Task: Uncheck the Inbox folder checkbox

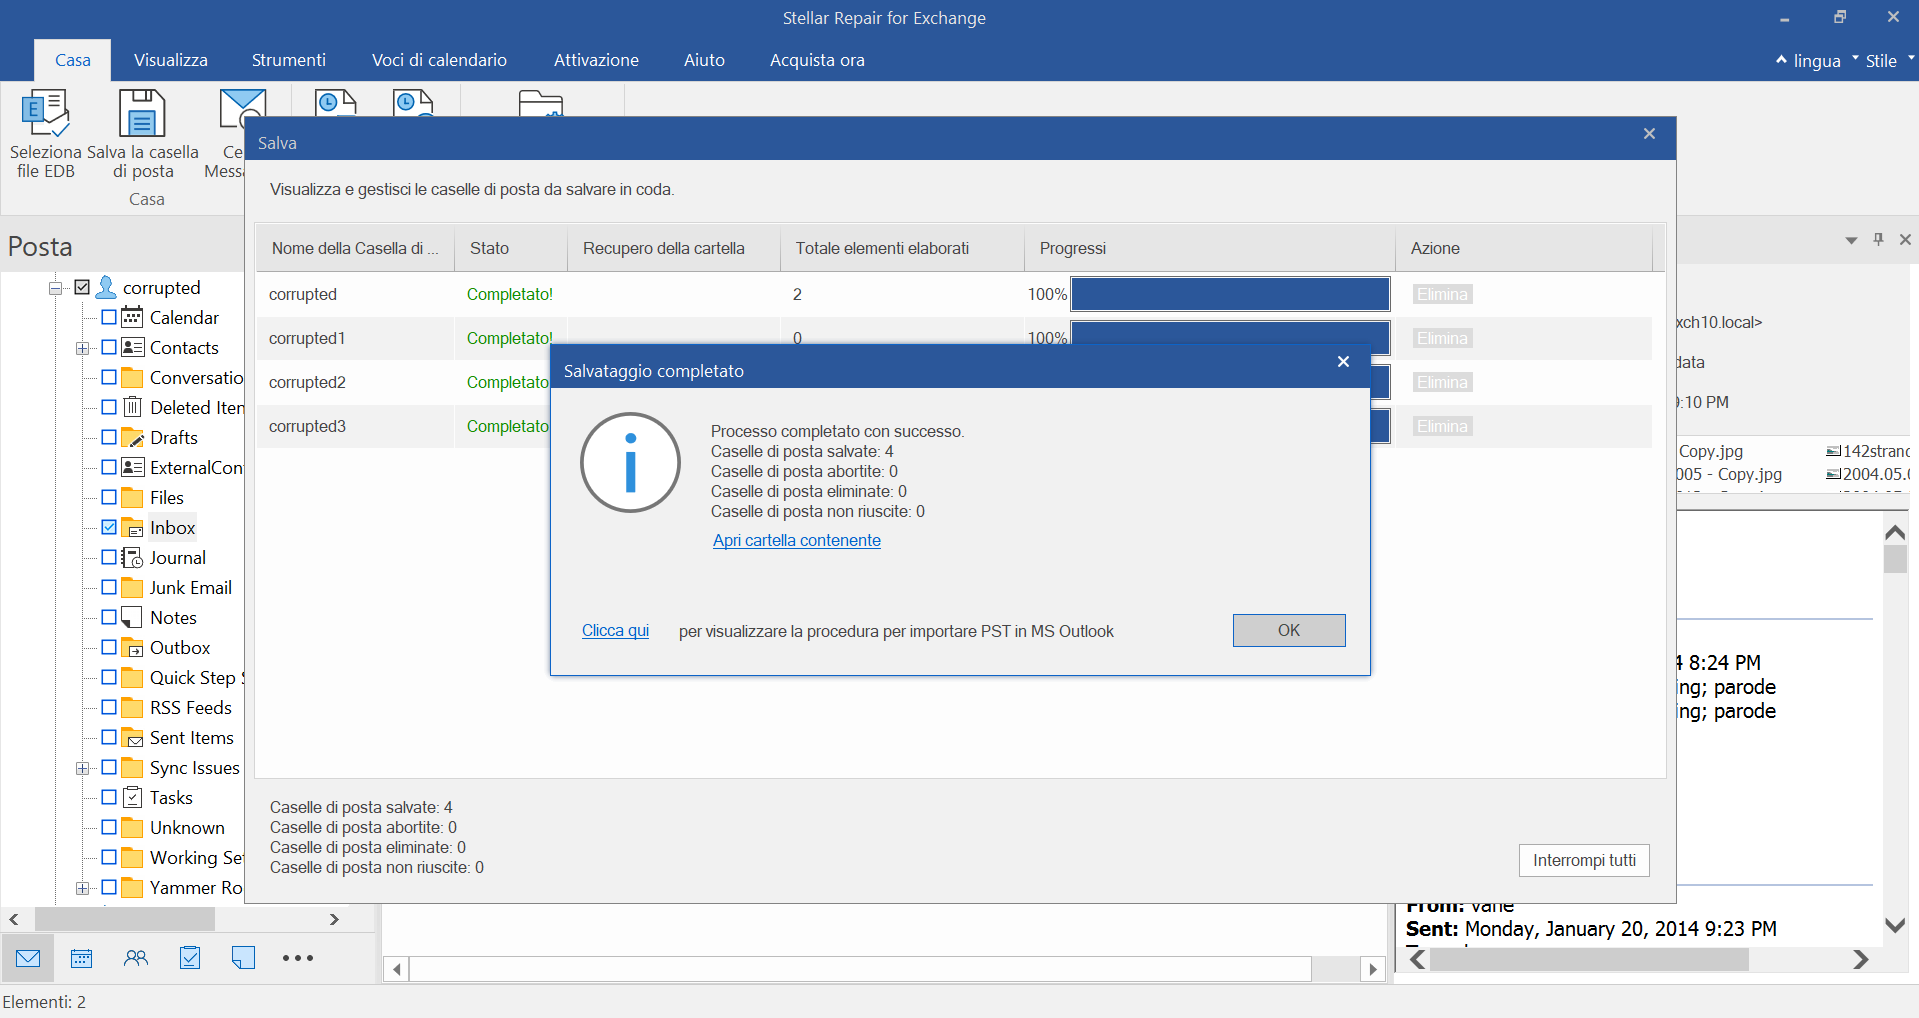Action: pos(109,527)
